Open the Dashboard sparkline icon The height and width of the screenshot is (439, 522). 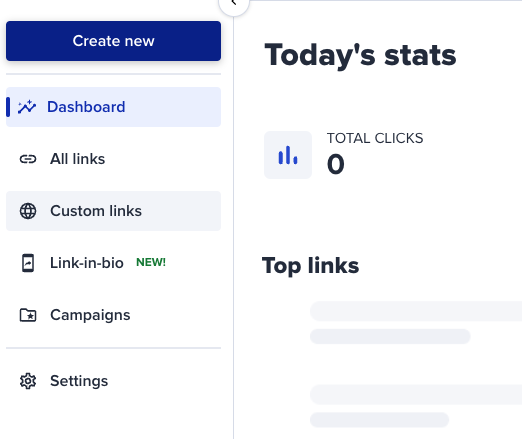click(x=27, y=107)
